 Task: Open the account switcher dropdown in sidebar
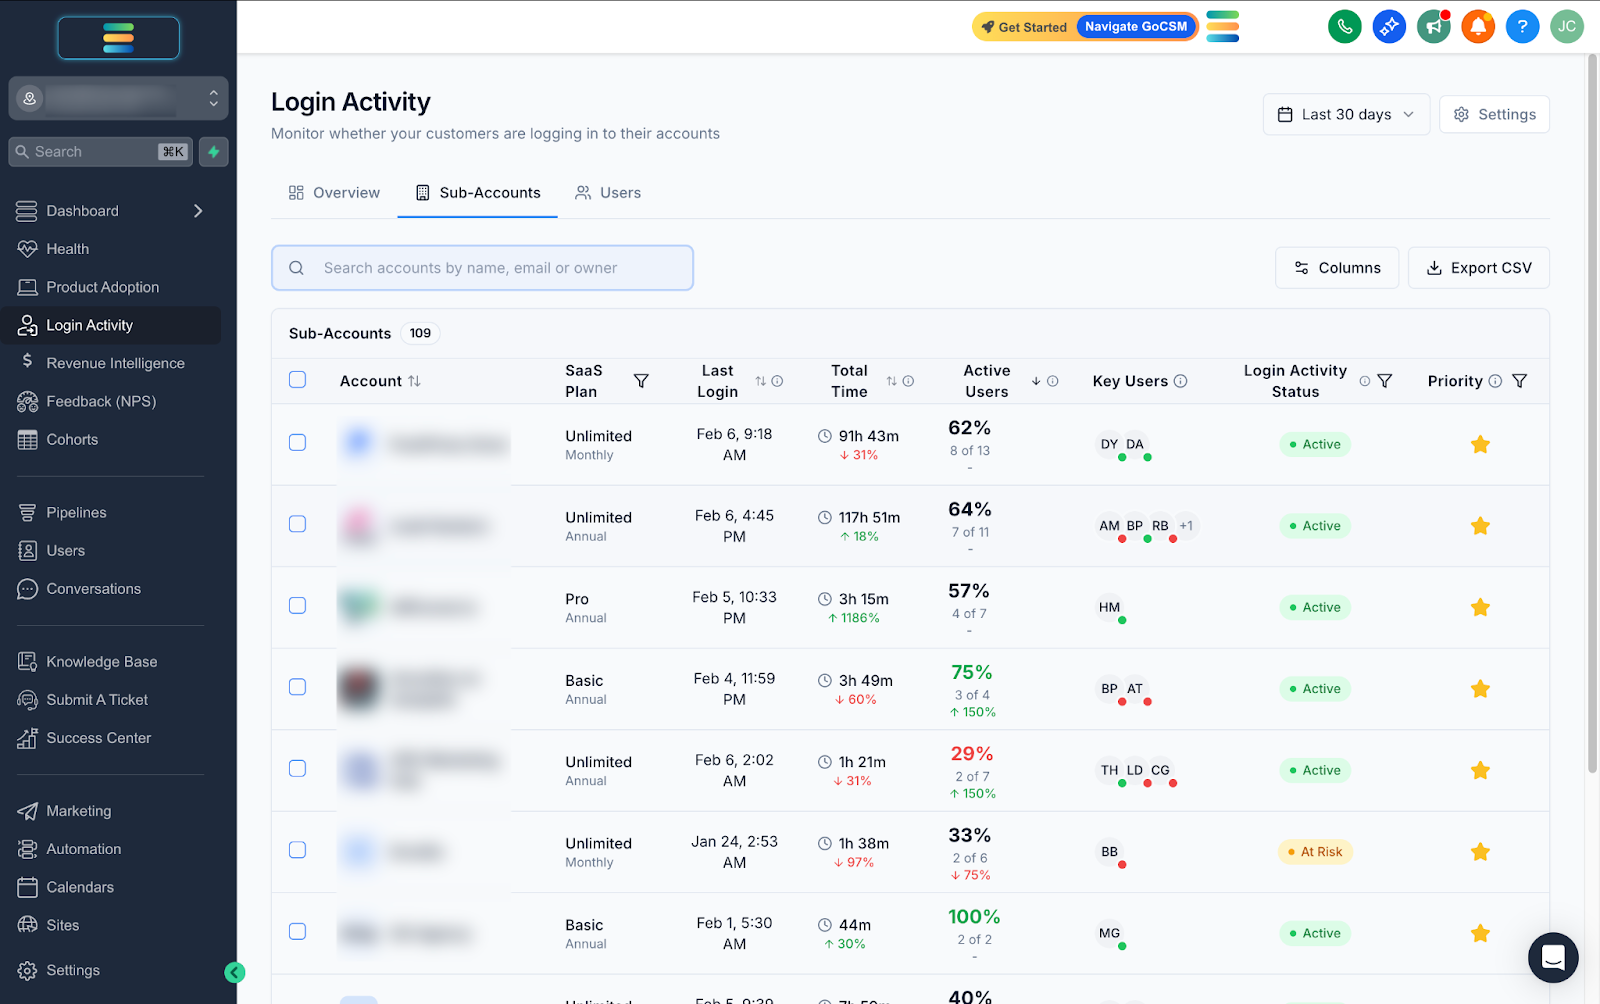coord(118,98)
